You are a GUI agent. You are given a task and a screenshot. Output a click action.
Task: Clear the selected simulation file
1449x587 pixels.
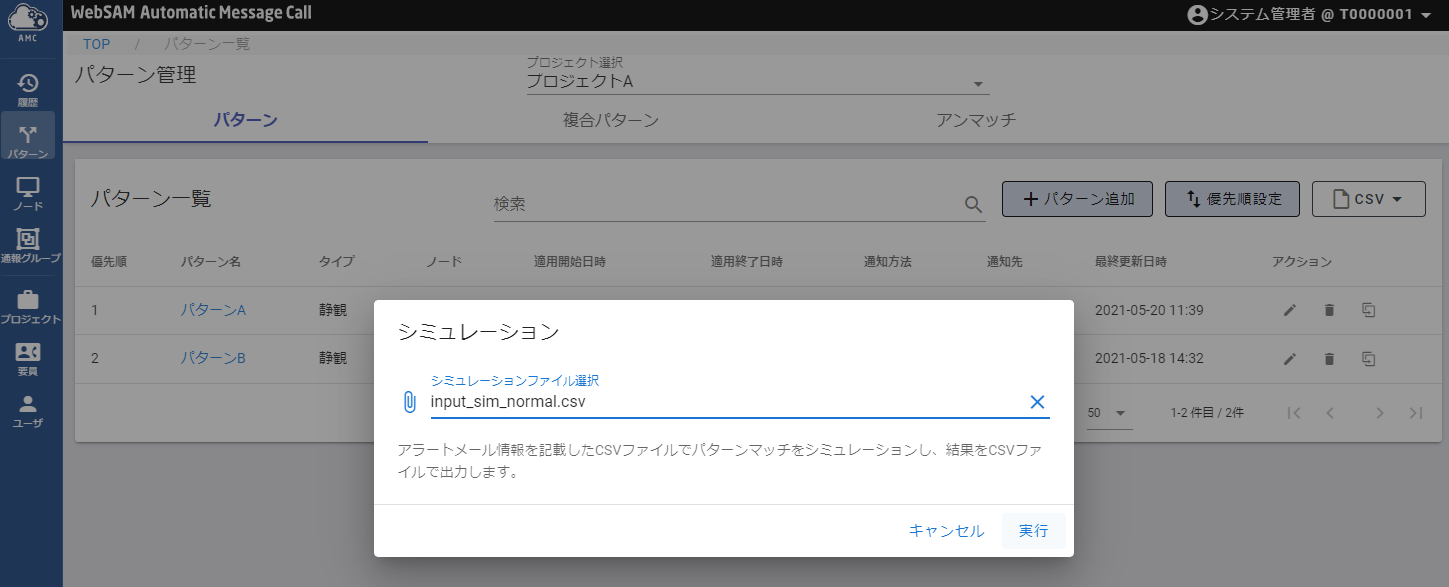pos(1037,402)
